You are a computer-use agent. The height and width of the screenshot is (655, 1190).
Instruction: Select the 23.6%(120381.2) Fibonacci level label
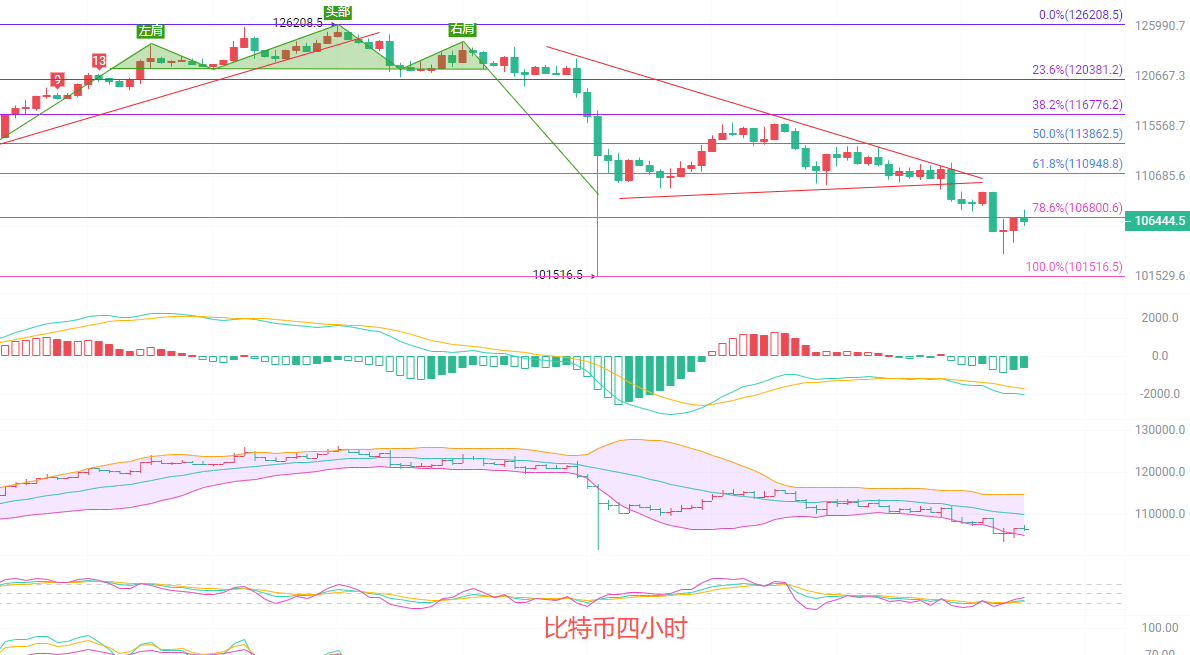pyautogui.click(x=1077, y=71)
